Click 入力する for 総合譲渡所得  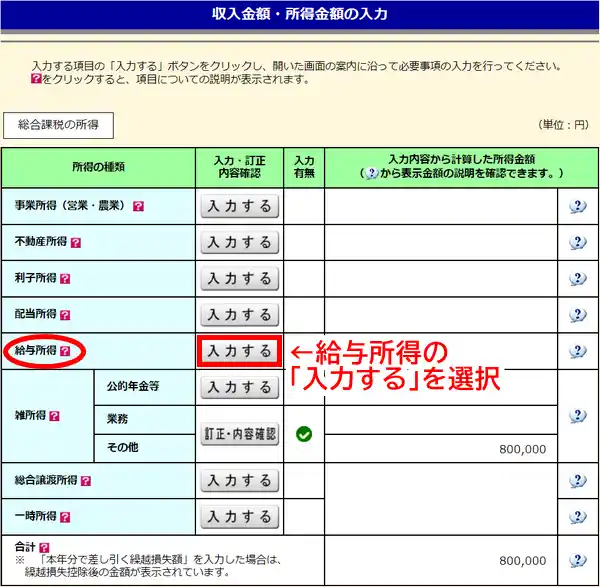pos(240,481)
